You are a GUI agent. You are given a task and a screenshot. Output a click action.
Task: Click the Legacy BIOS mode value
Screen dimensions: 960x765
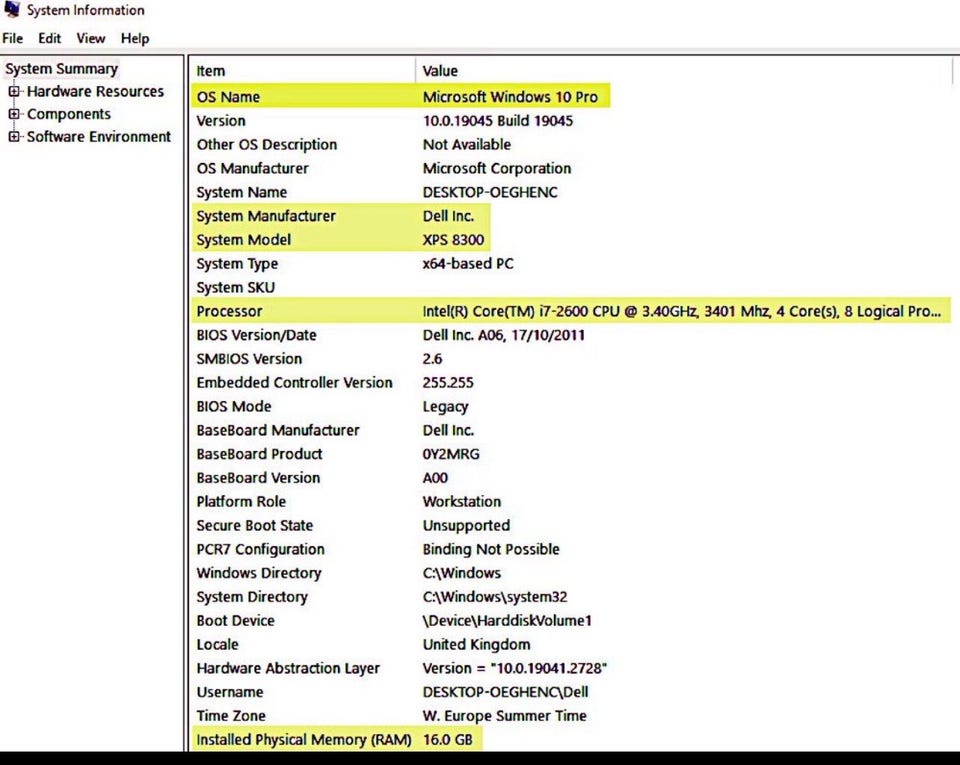(x=445, y=406)
